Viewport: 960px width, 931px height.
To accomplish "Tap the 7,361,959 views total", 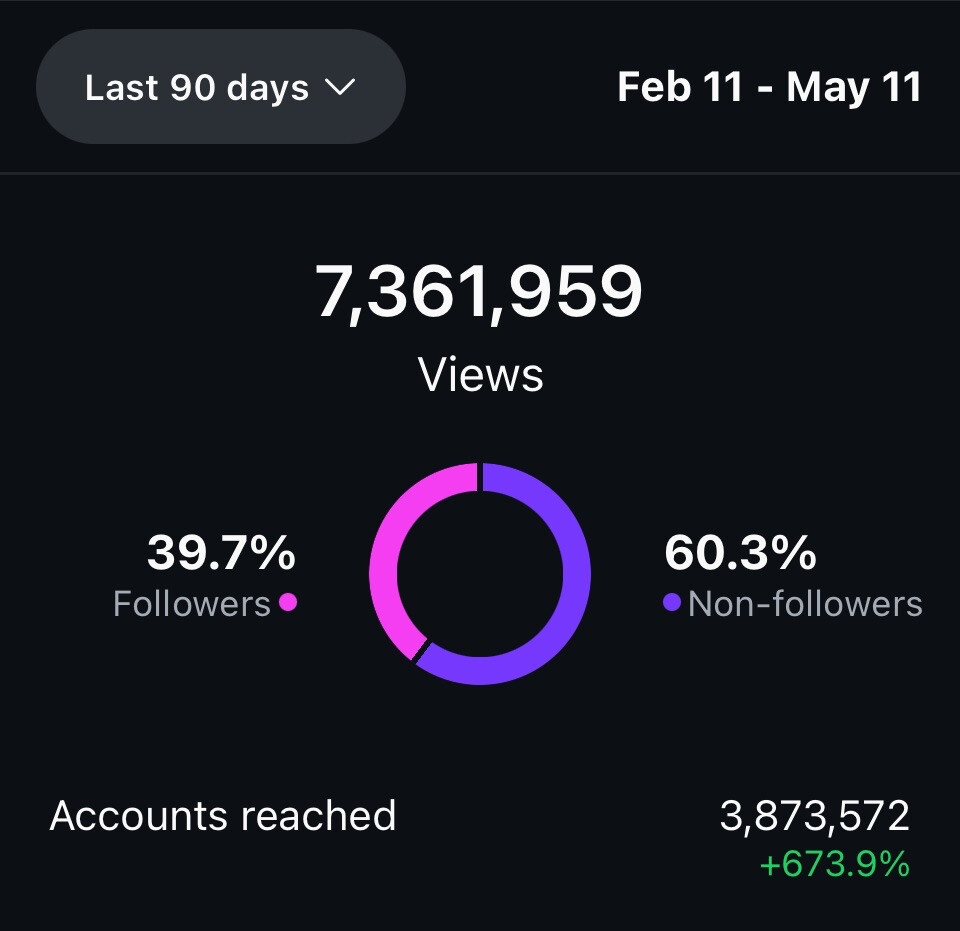I will [479, 291].
